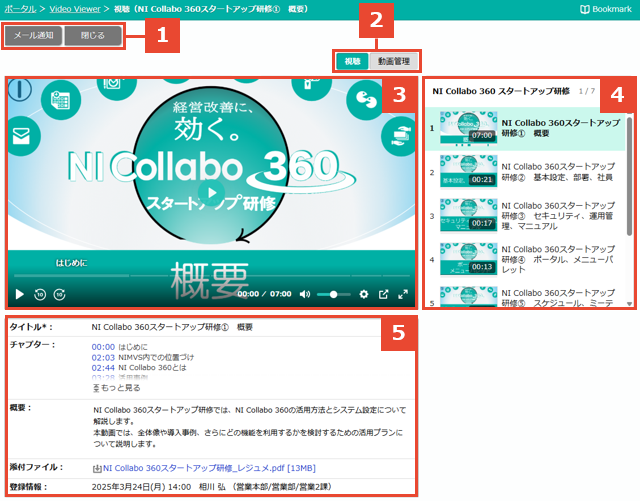This screenshot has height=501, width=640.
Task: Click the playlist scrollbar down arrow
Action: (x=629, y=304)
